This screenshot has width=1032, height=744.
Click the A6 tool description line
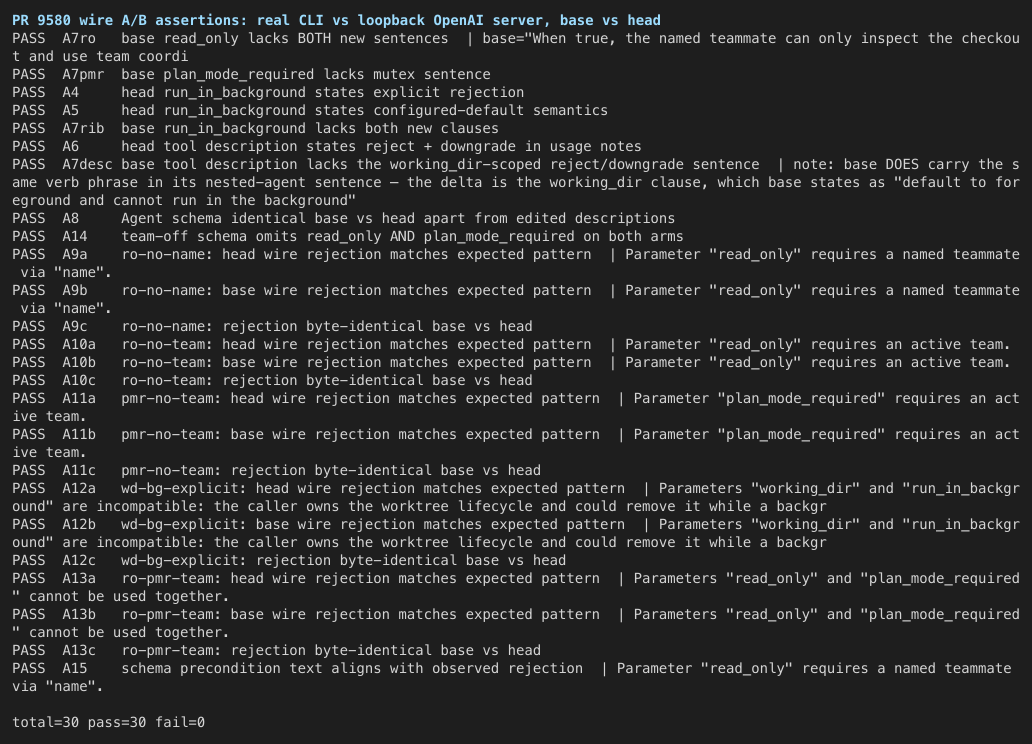[x=327, y=146]
